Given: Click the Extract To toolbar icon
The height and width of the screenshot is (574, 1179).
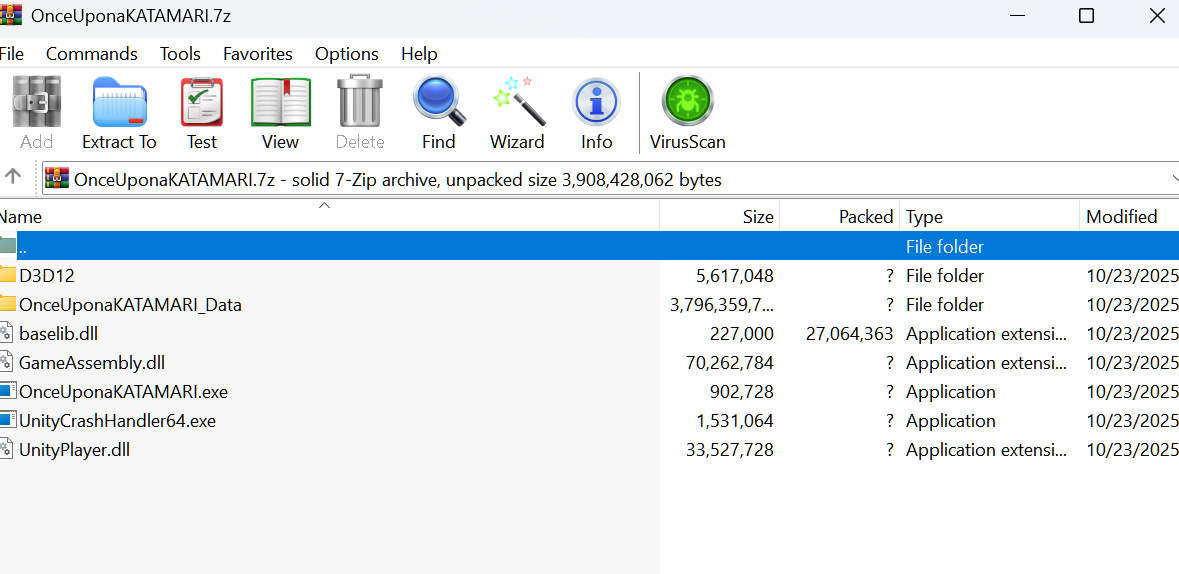Looking at the screenshot, I should (120, 101).
